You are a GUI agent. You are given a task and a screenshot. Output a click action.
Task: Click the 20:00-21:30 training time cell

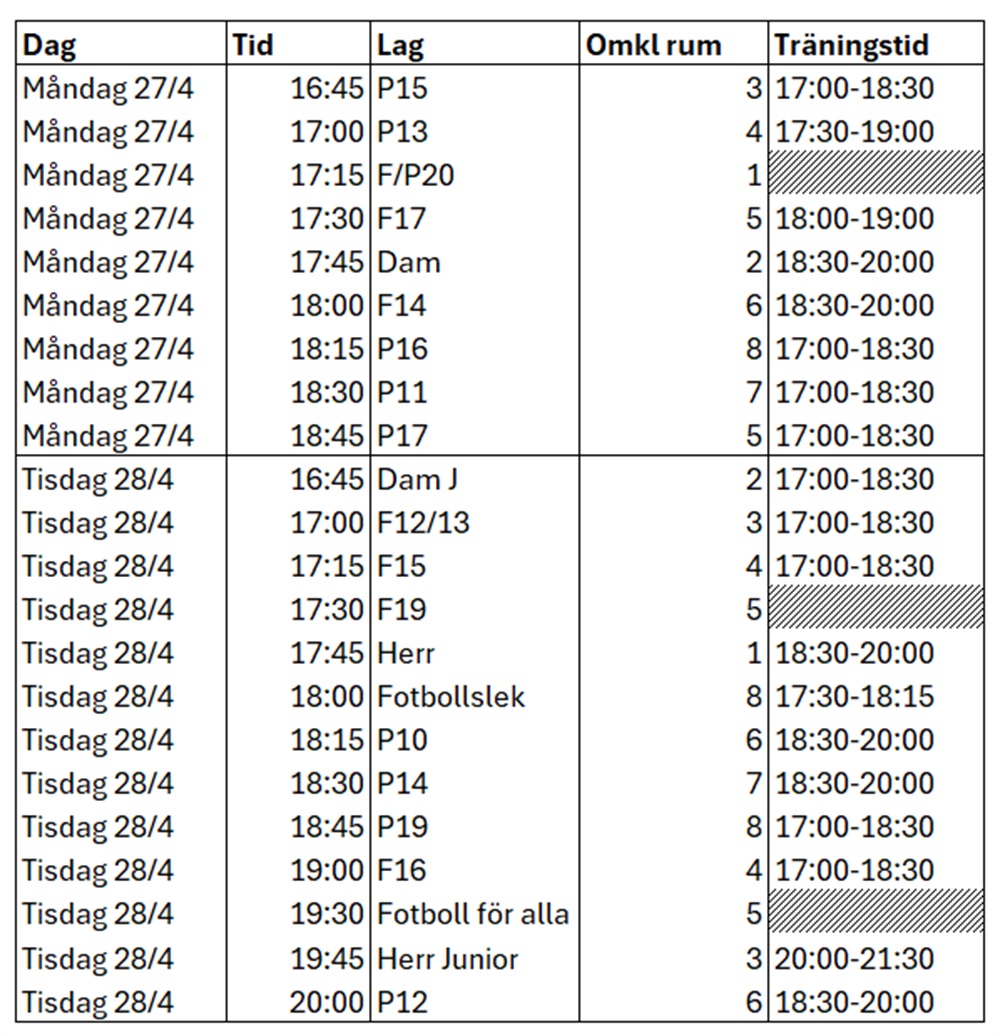click(855, 958)
